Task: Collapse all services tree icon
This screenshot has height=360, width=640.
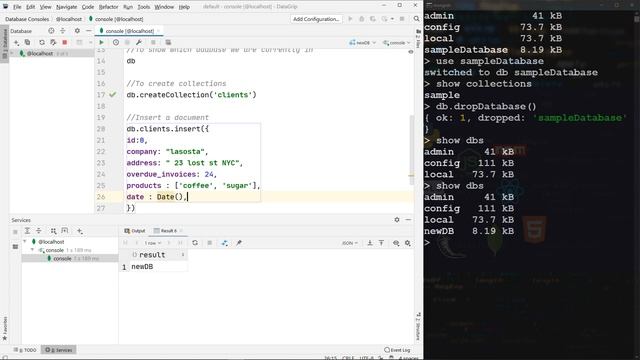Action: (x=39, y=231)
